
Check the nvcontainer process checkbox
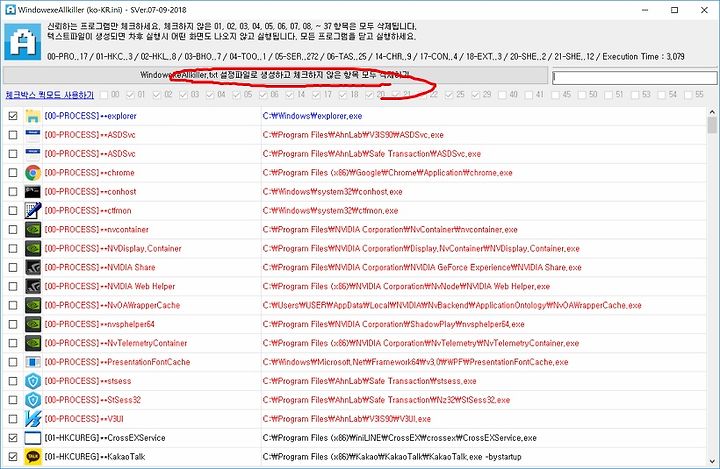click(x=13, y=229)
